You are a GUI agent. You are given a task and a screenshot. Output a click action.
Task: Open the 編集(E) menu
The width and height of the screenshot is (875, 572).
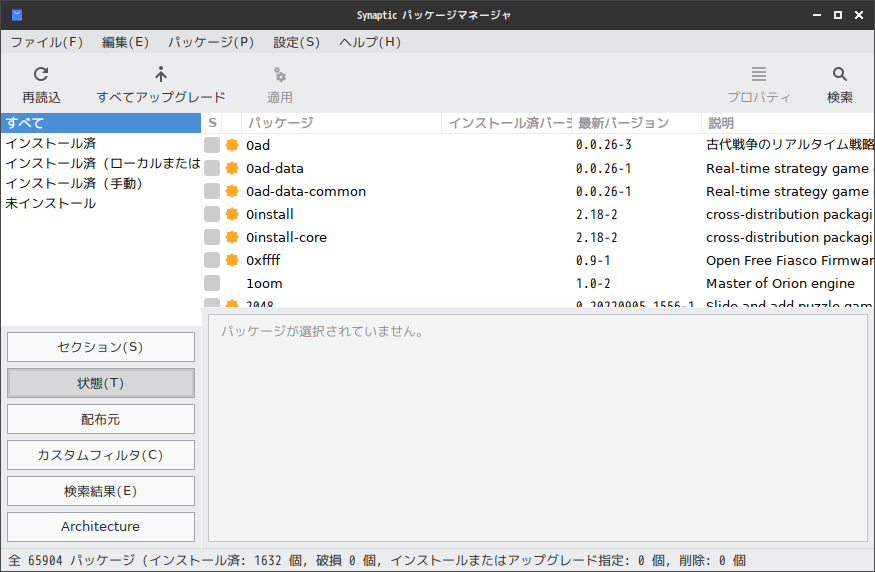126,42
